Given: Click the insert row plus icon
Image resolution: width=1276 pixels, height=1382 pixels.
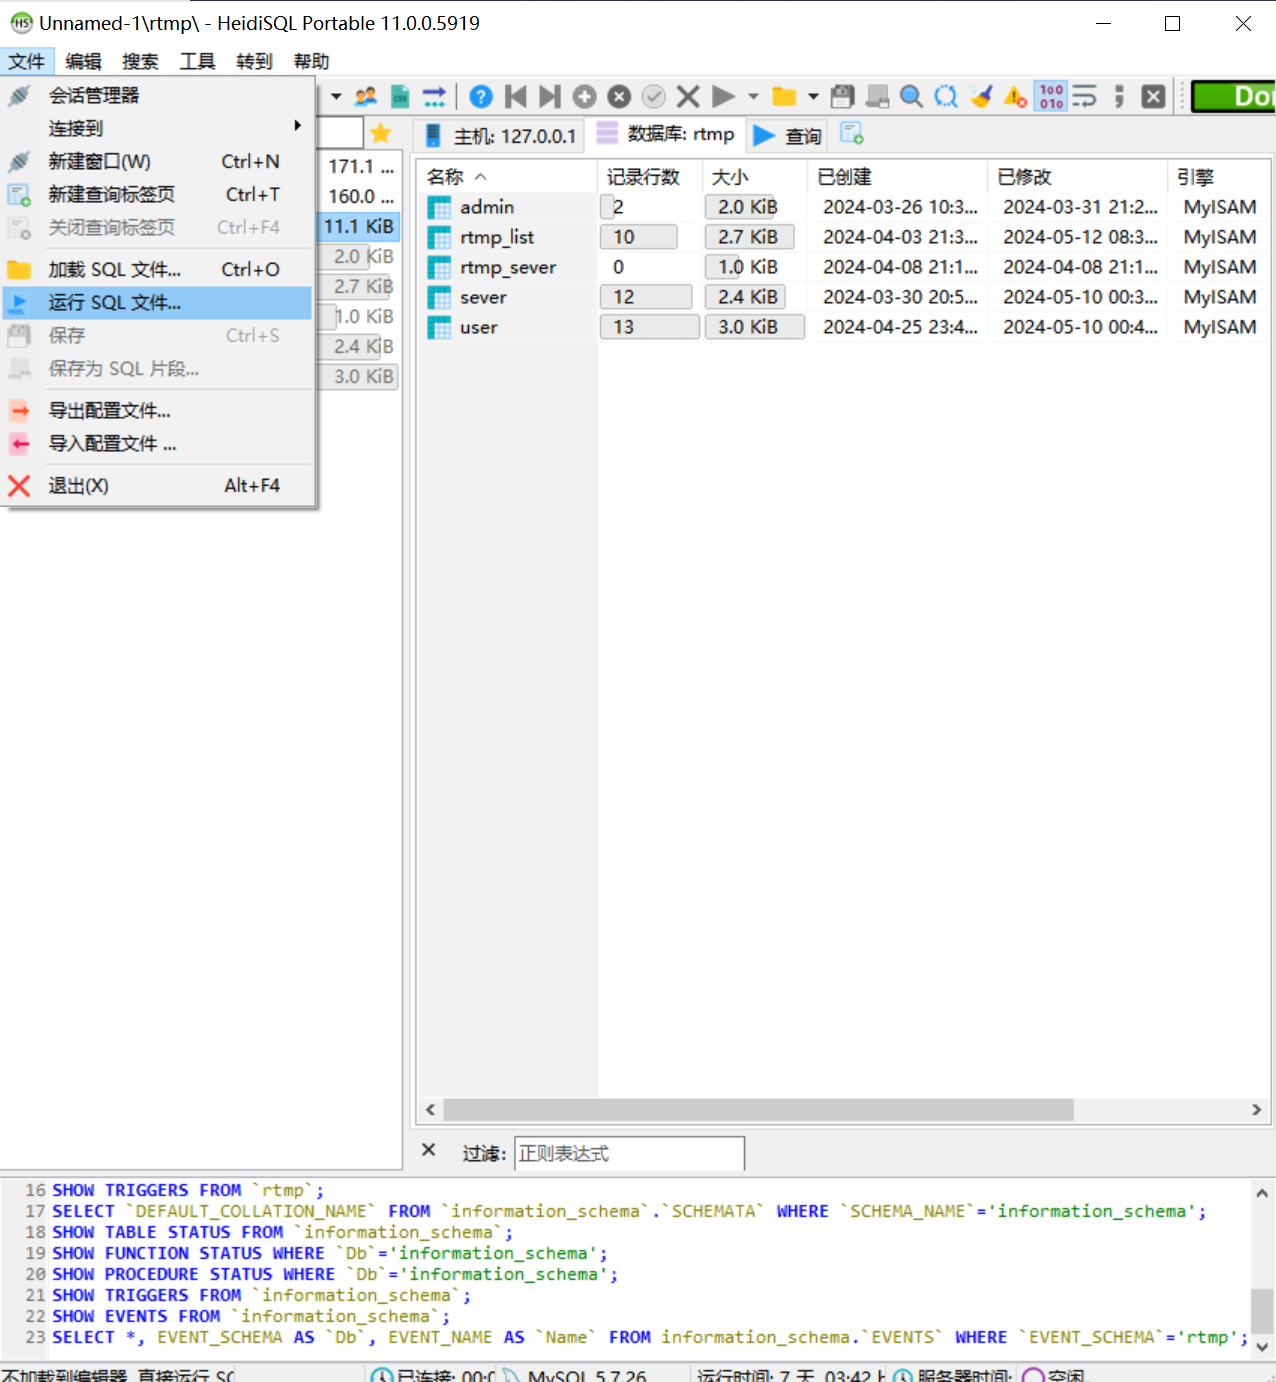Looking at the screenshot, I should pos(585,96).
